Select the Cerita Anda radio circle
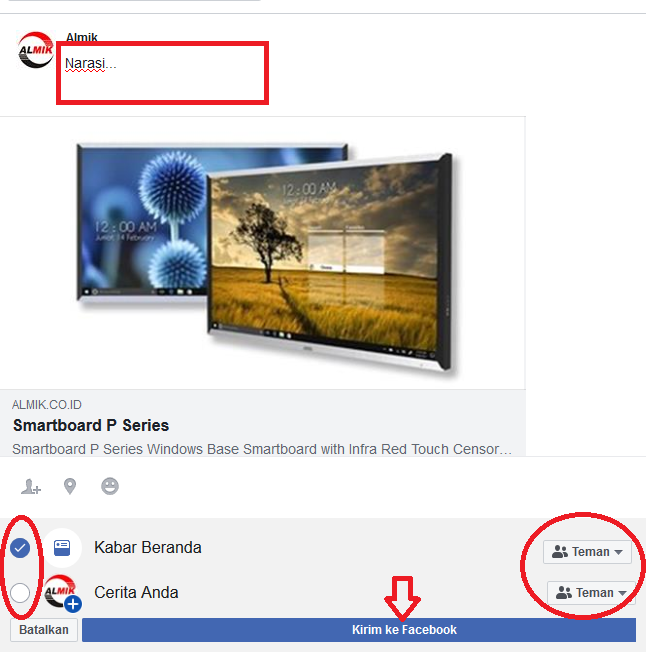This screenshot has width=646, height=652. pos(20,593)
